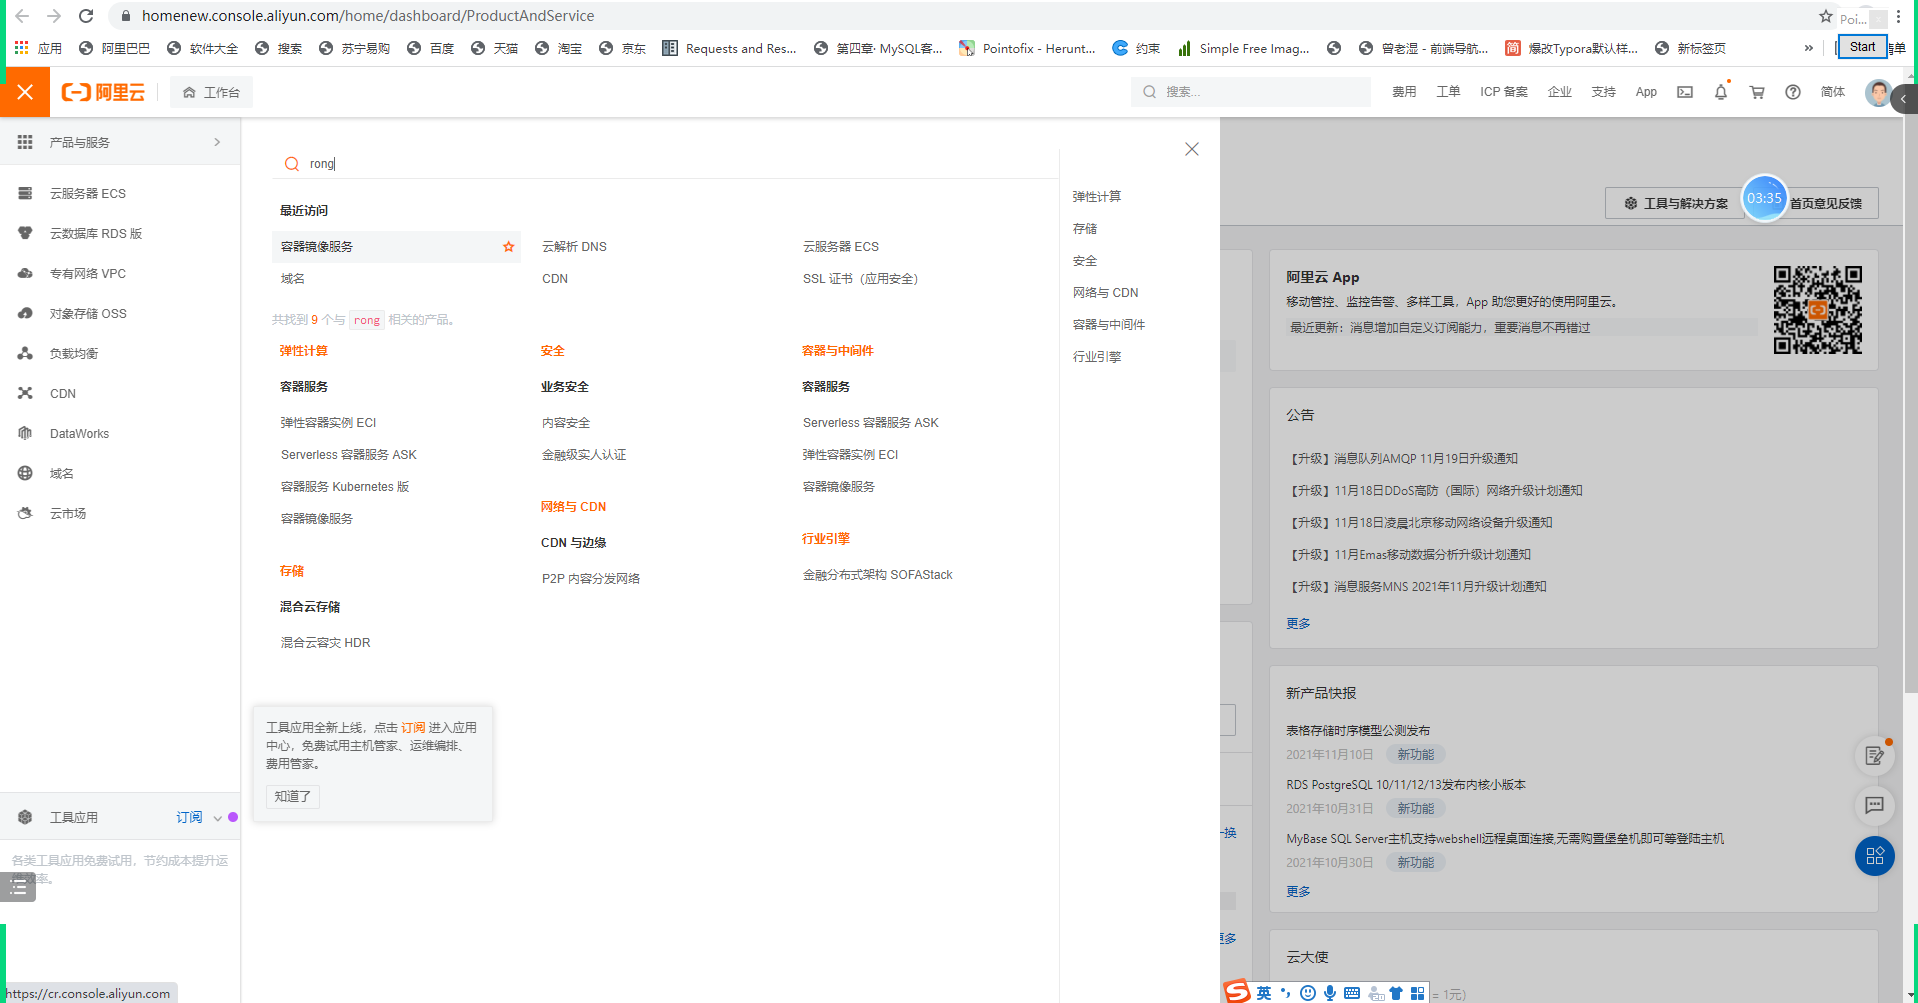Click the DataWorks icon in sidebar
Image resolution: width=1918 pixels, height=1003 pixels.
point(25,433)
